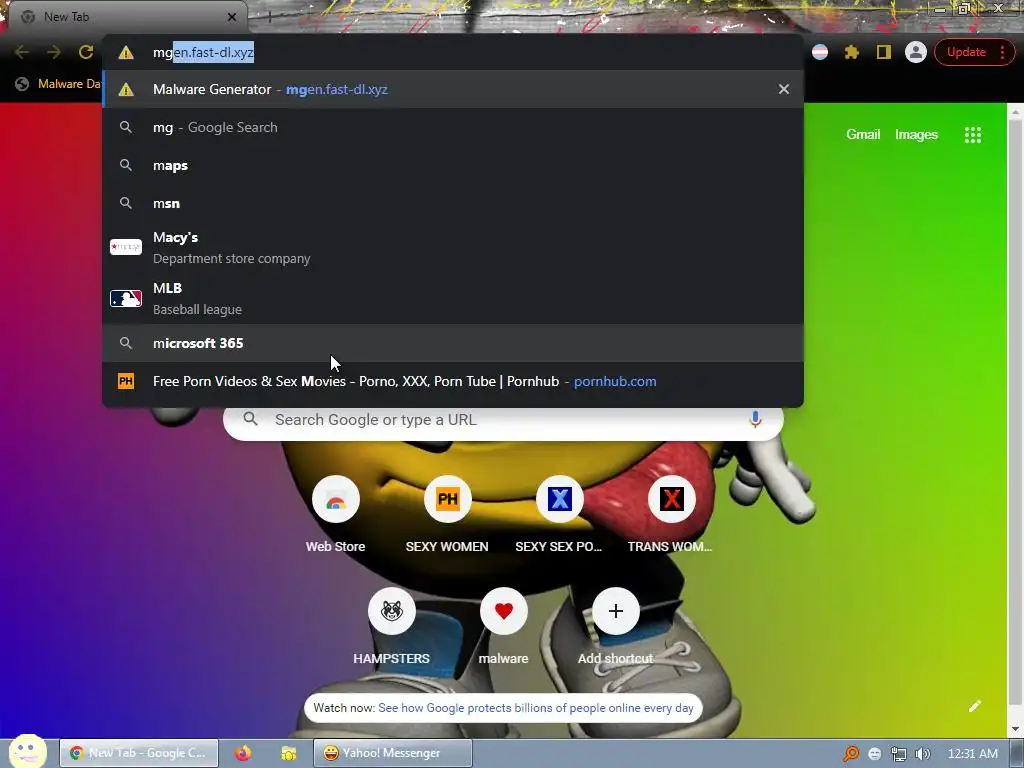Close the New Tab tab
Viewport: 1024px width, 768px height.
[232, 17]
